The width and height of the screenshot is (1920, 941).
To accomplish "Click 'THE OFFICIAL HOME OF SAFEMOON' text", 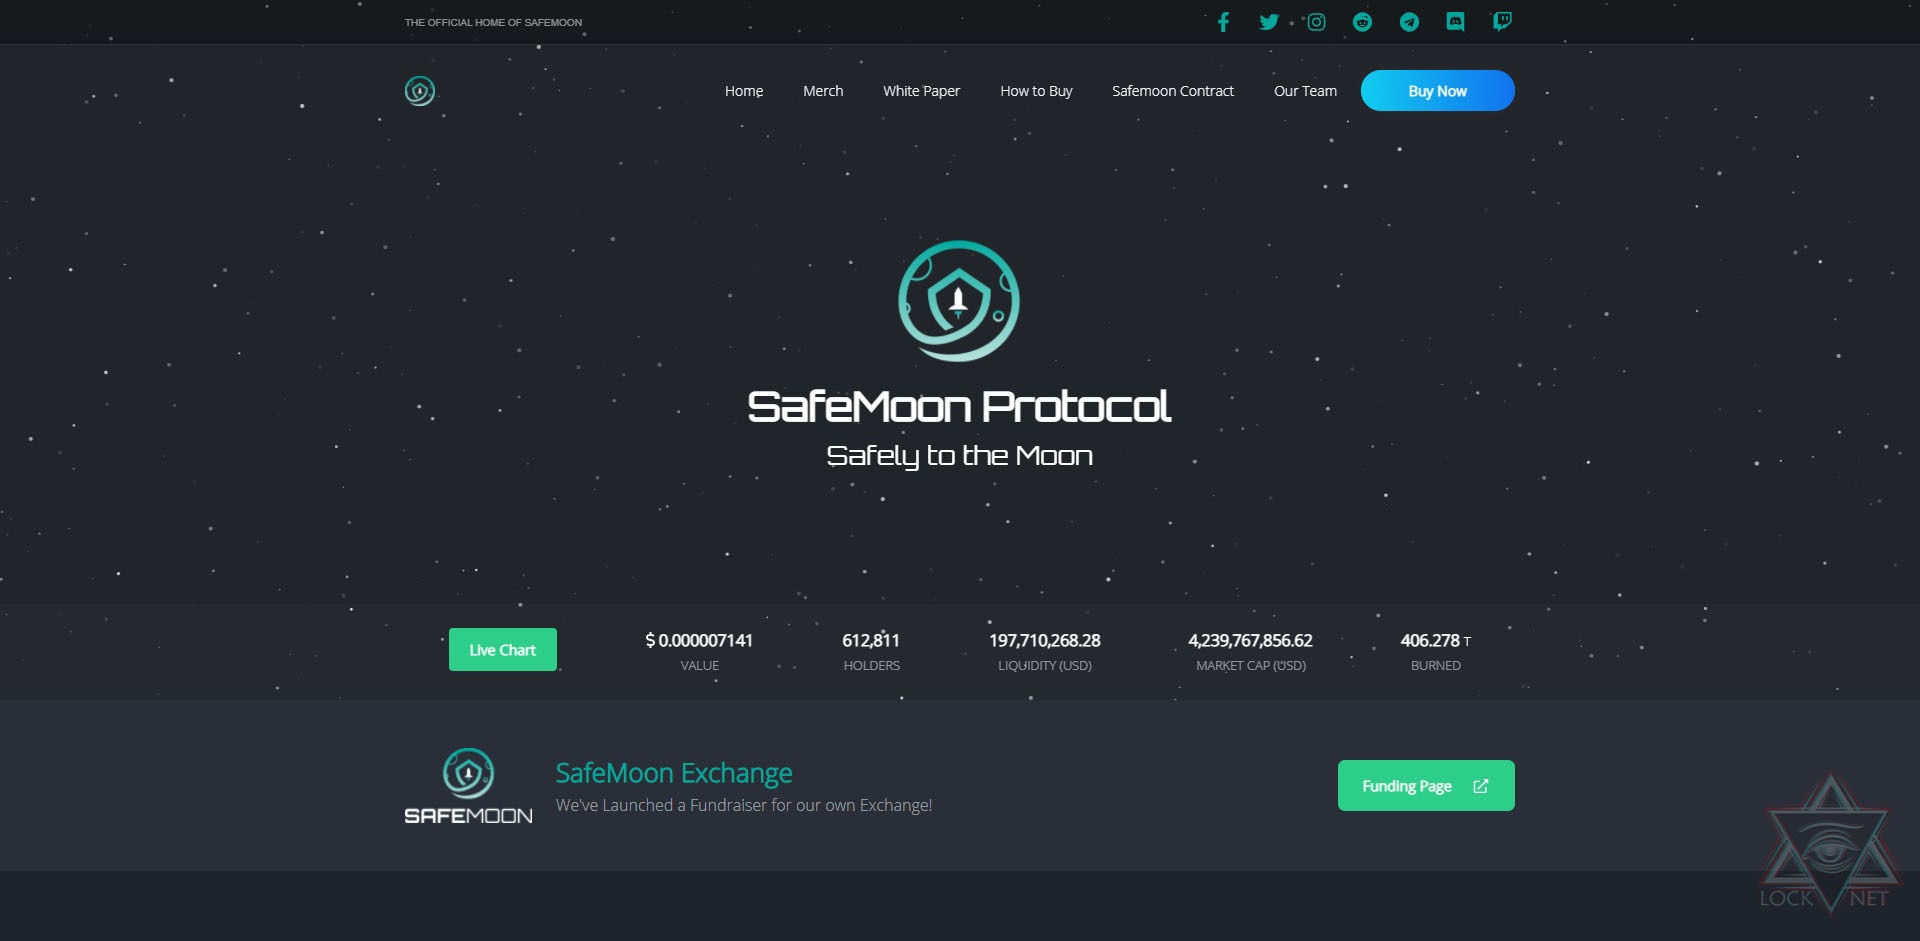I will [493, 22].
